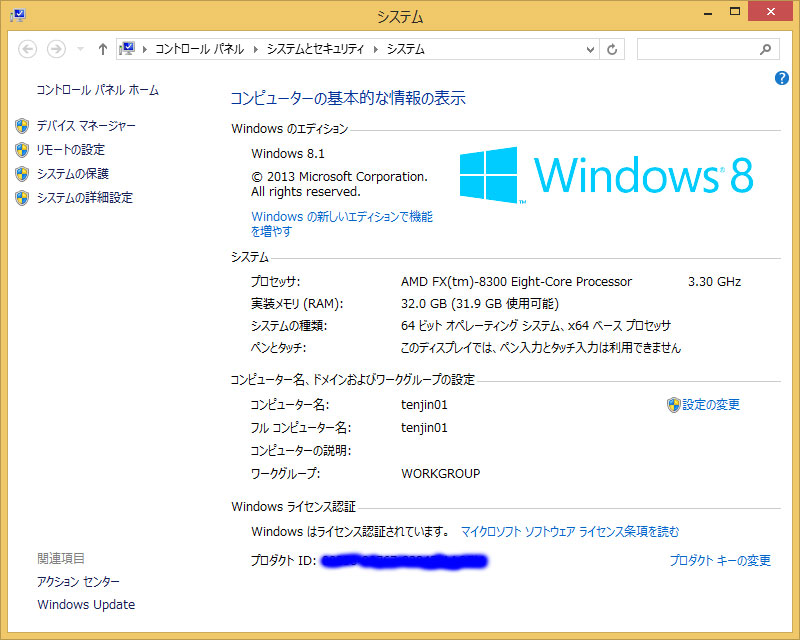This screenshot has width=800, height=640.
Task: Open コントロール パネル ホーム
Action: (97, 90)
